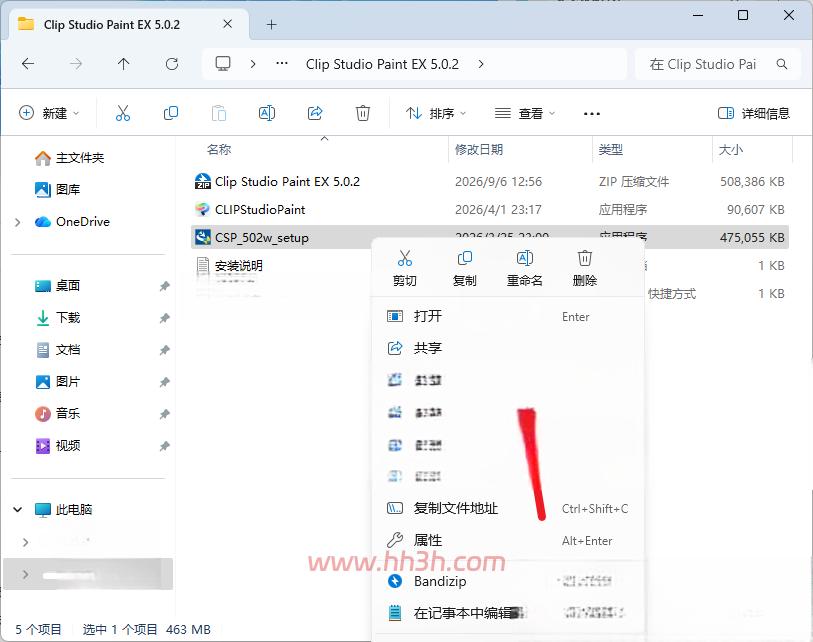The height and width of the screenshot is (642, 813).
Task: Collapse the 此电脑 tree node
Action: click(x=18, y=509)
